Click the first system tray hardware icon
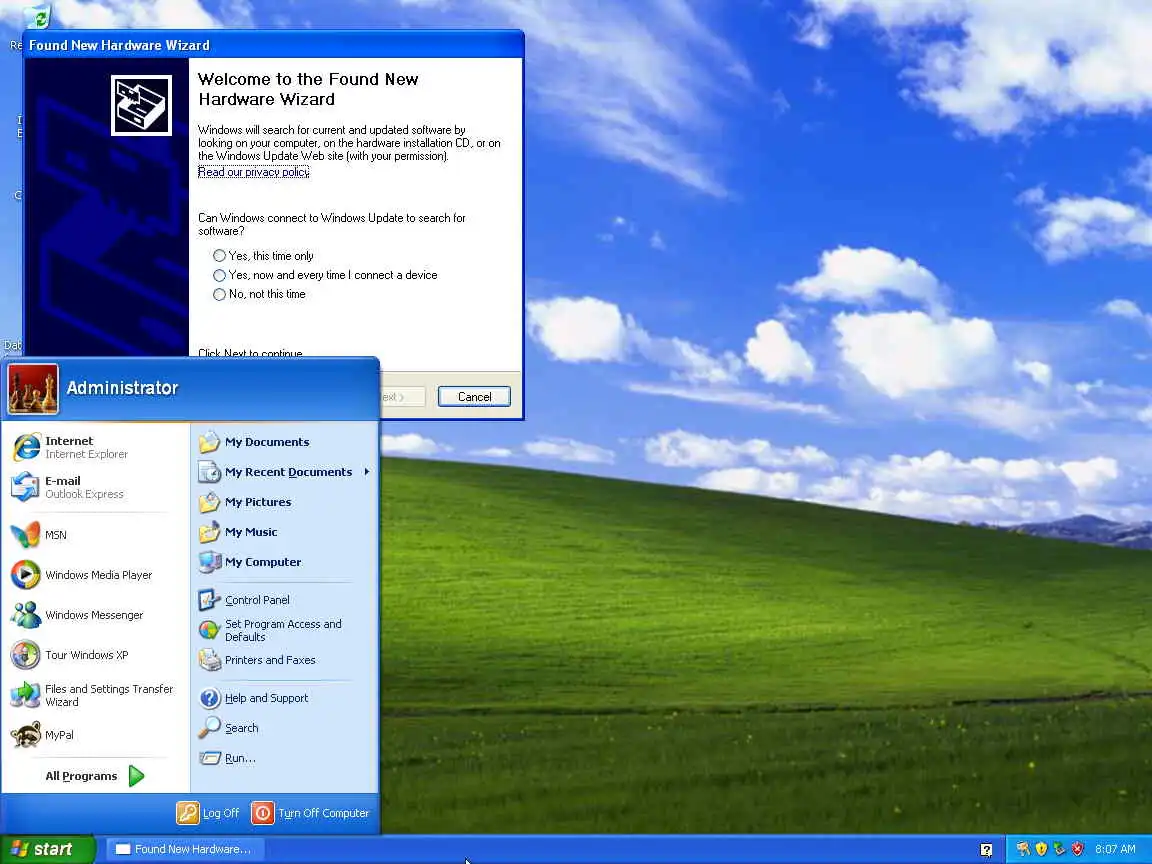1152x864 pixels. coord(1023,849)
